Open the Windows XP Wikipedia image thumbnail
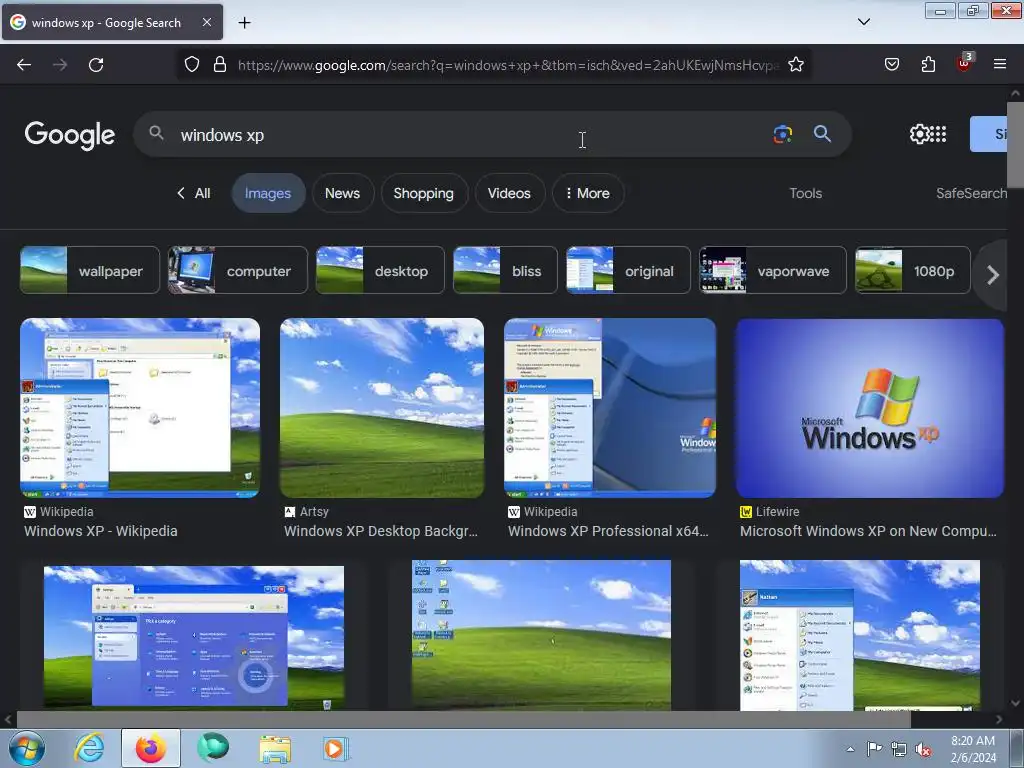This screenshot has height=768, width=1024. 140,408
